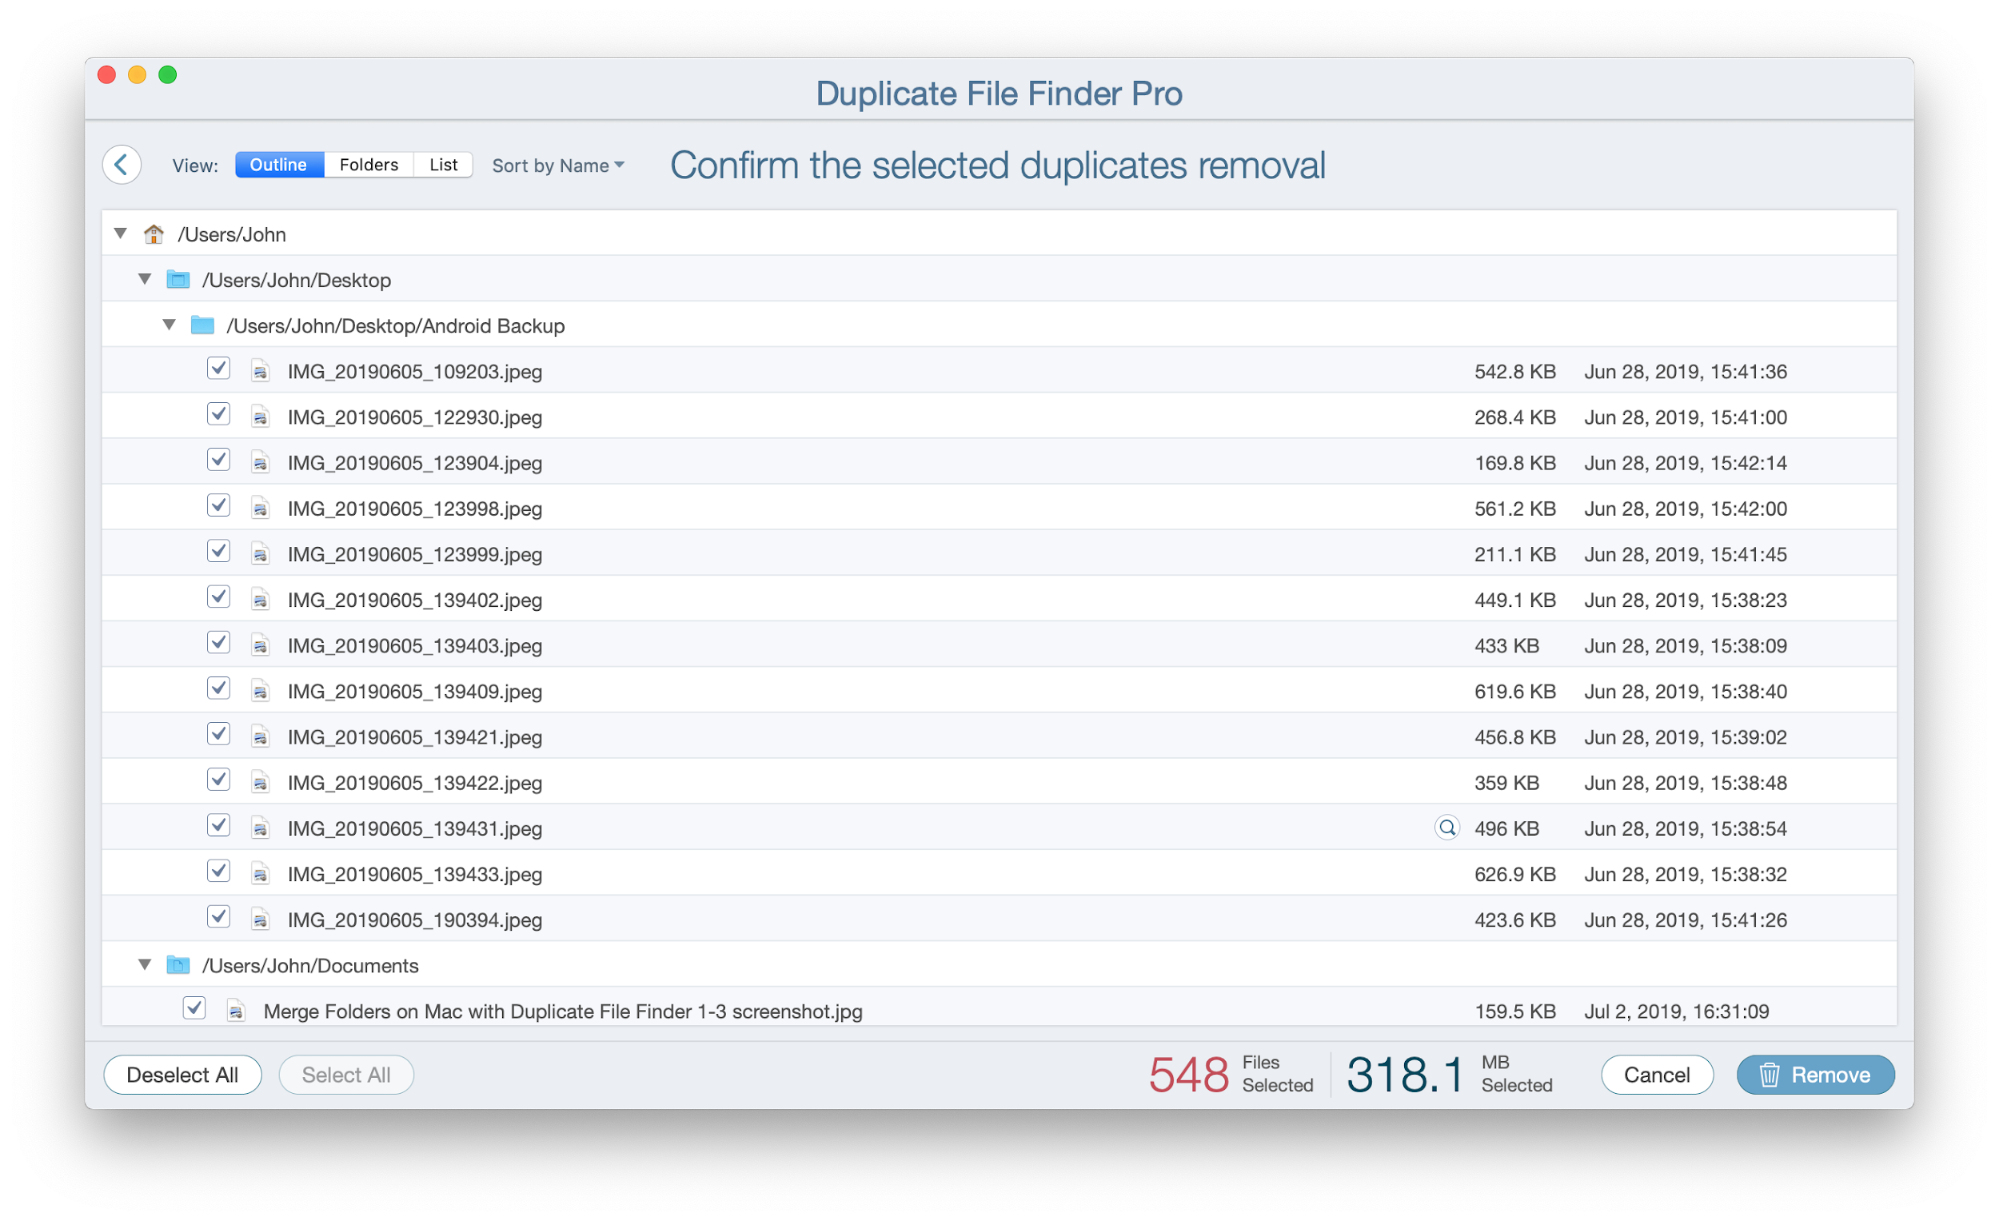
Task: Collapse the Desktop folder tree
Action: [143, 281]
